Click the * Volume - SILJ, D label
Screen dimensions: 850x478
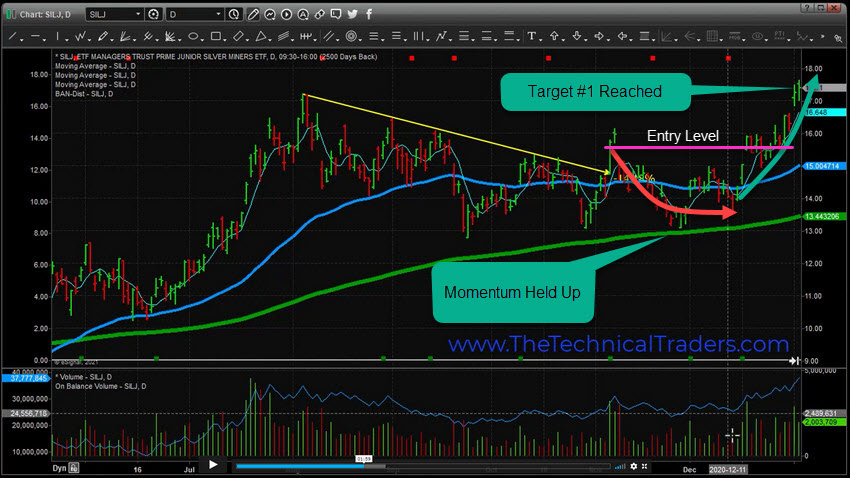coord(83,377)
